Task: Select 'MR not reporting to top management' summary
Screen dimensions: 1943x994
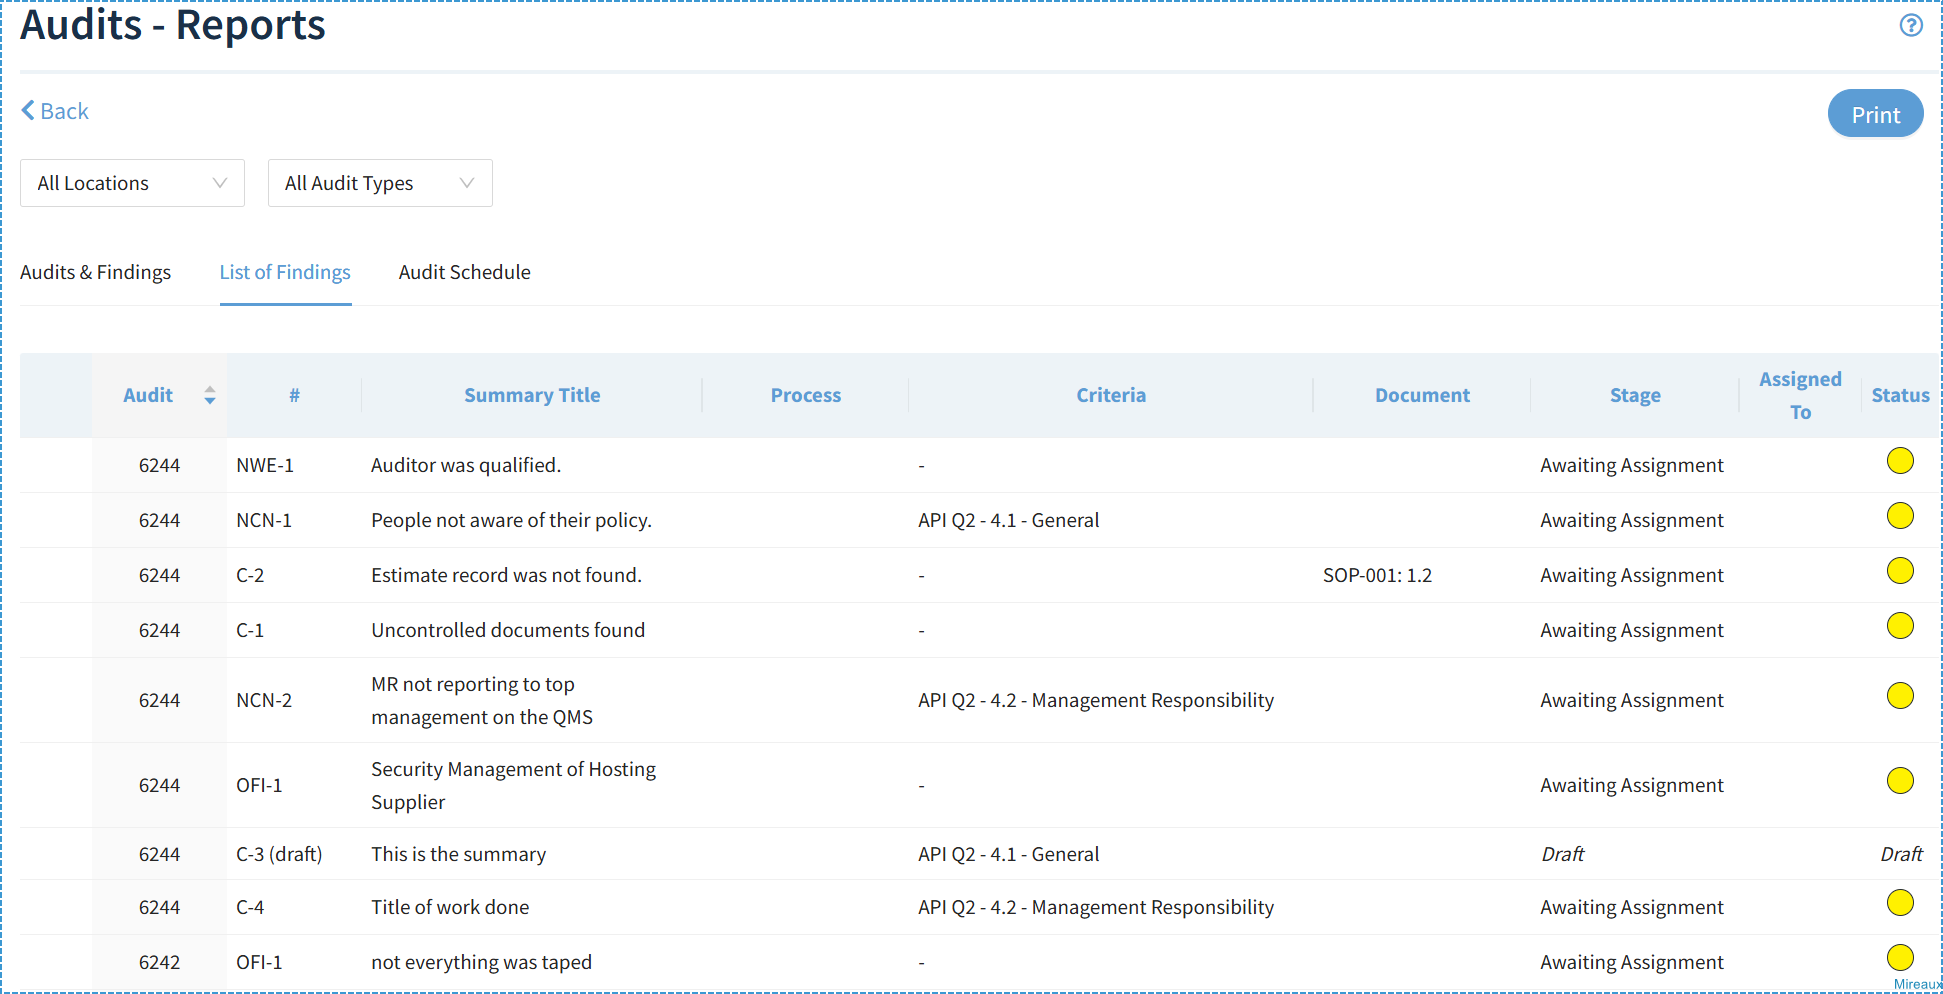Action: pos(482,700)
